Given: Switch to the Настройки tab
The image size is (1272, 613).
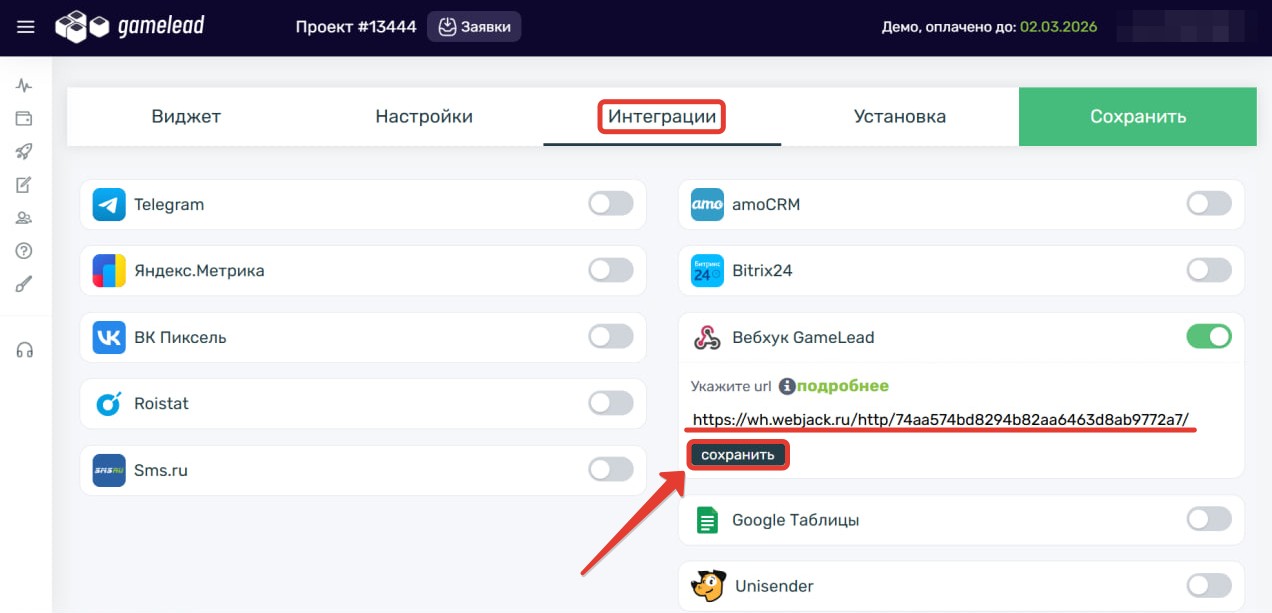Looking at the screenshot, I should tap(424, 116).
